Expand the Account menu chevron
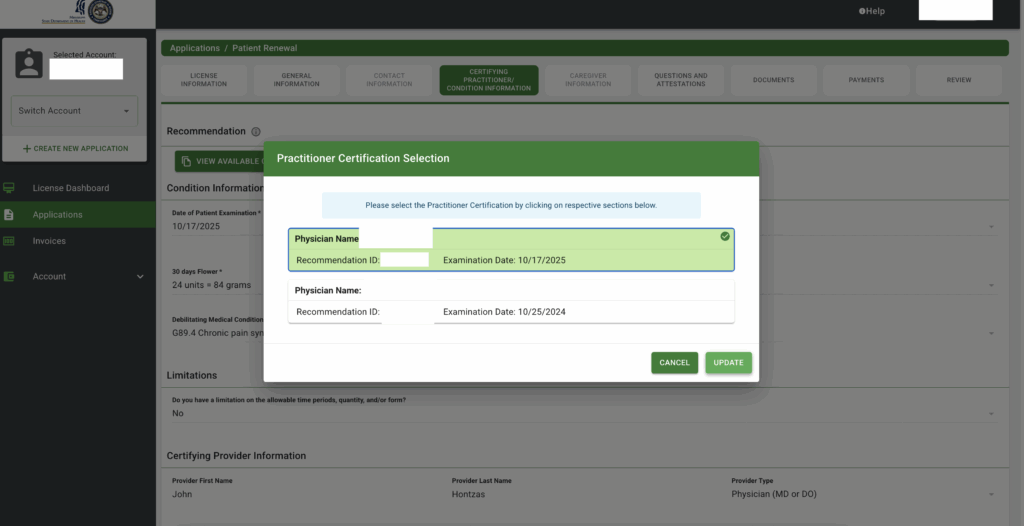The image size is (1024, 526). (140, 277)
